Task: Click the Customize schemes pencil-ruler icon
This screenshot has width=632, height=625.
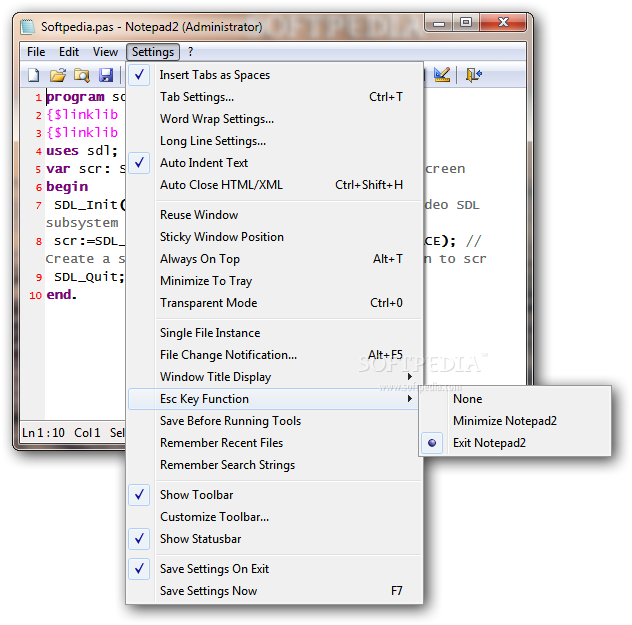Action: [x=442, y=75]
